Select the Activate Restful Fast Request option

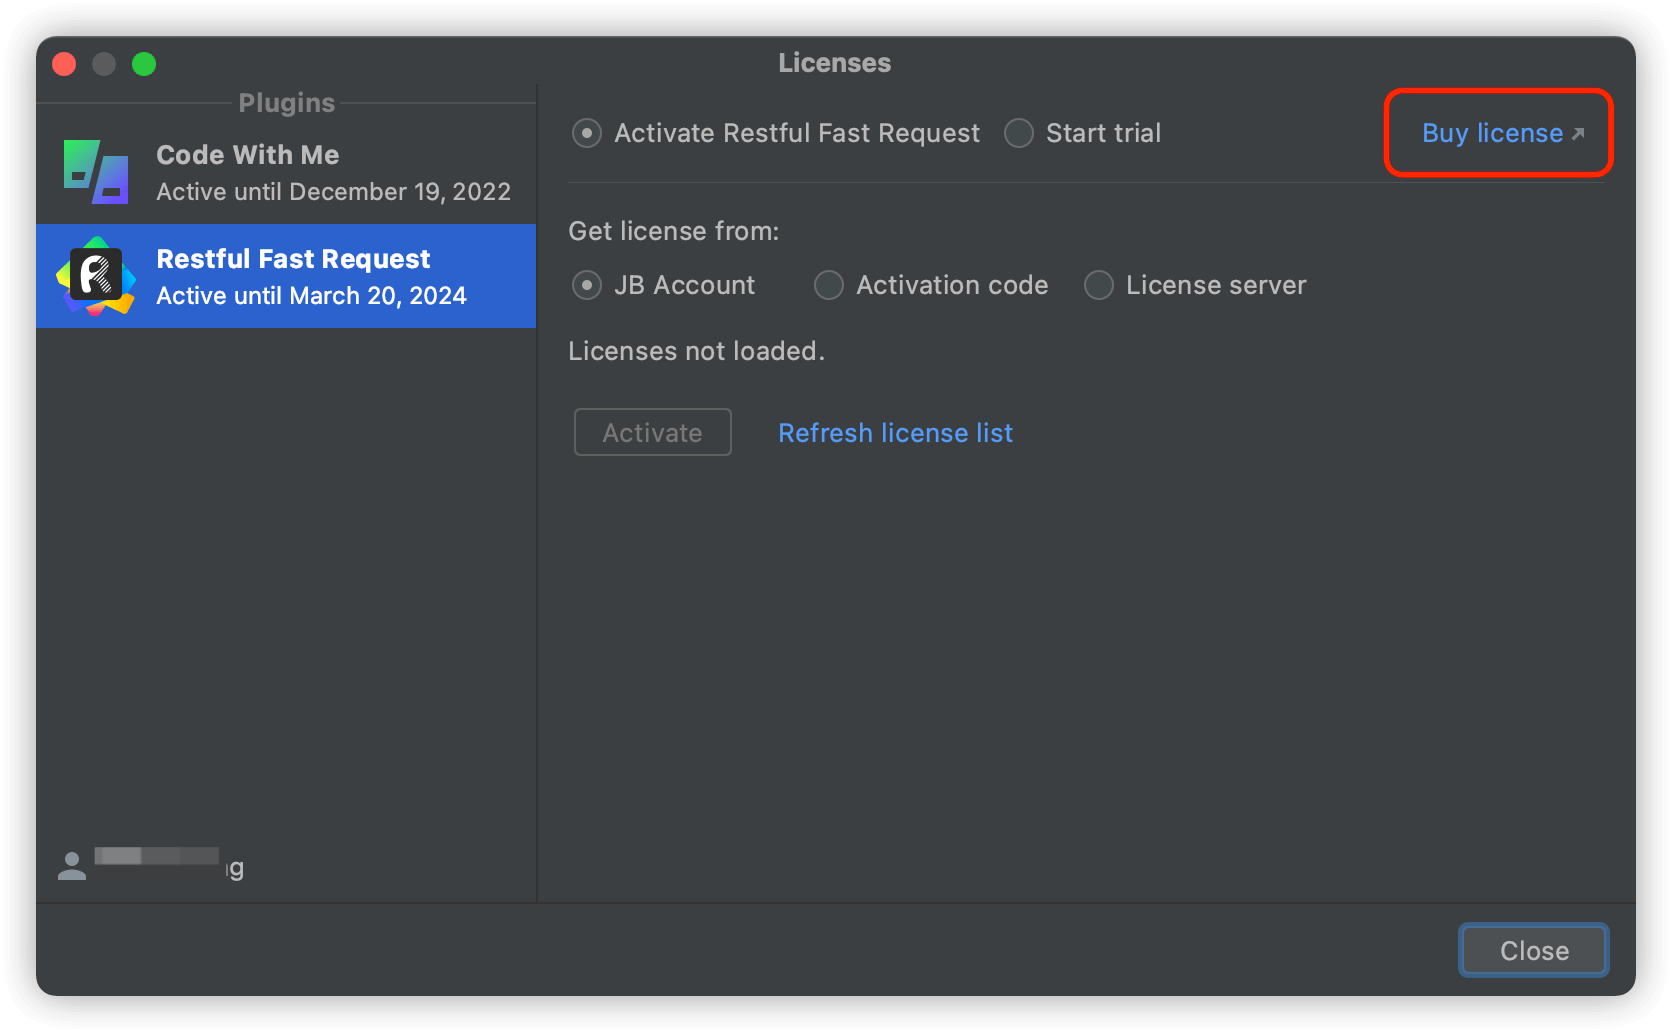(587, 133)
